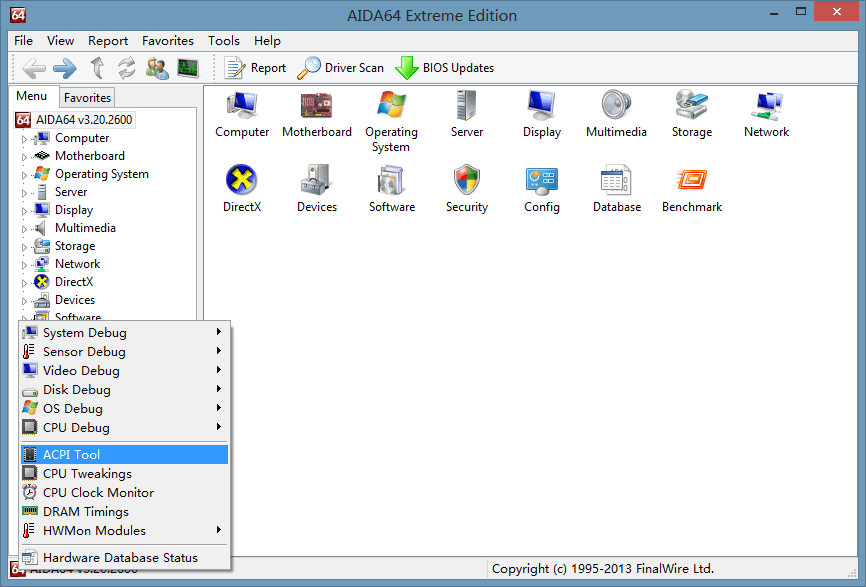Viewport: 866px width, 587px height.
Task: Choose CPU Tweakings from the popup menu
Action: click(x=124, y=473)
